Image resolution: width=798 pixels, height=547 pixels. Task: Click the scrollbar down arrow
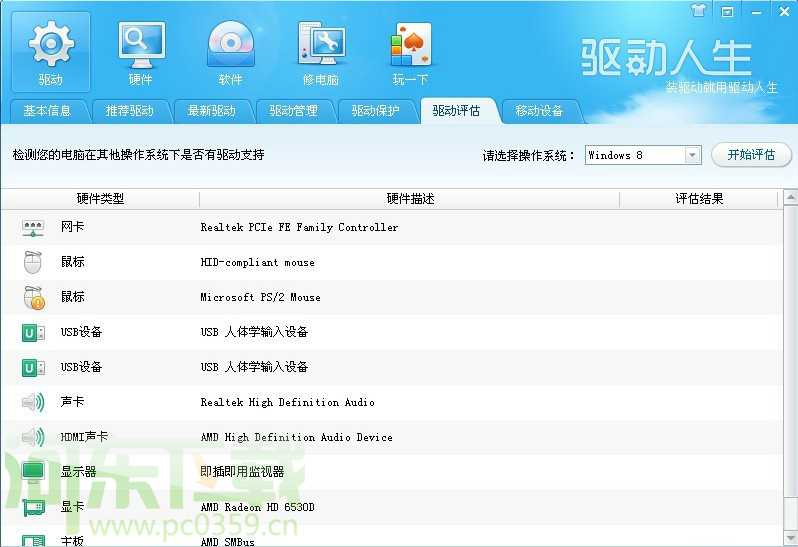790,537
